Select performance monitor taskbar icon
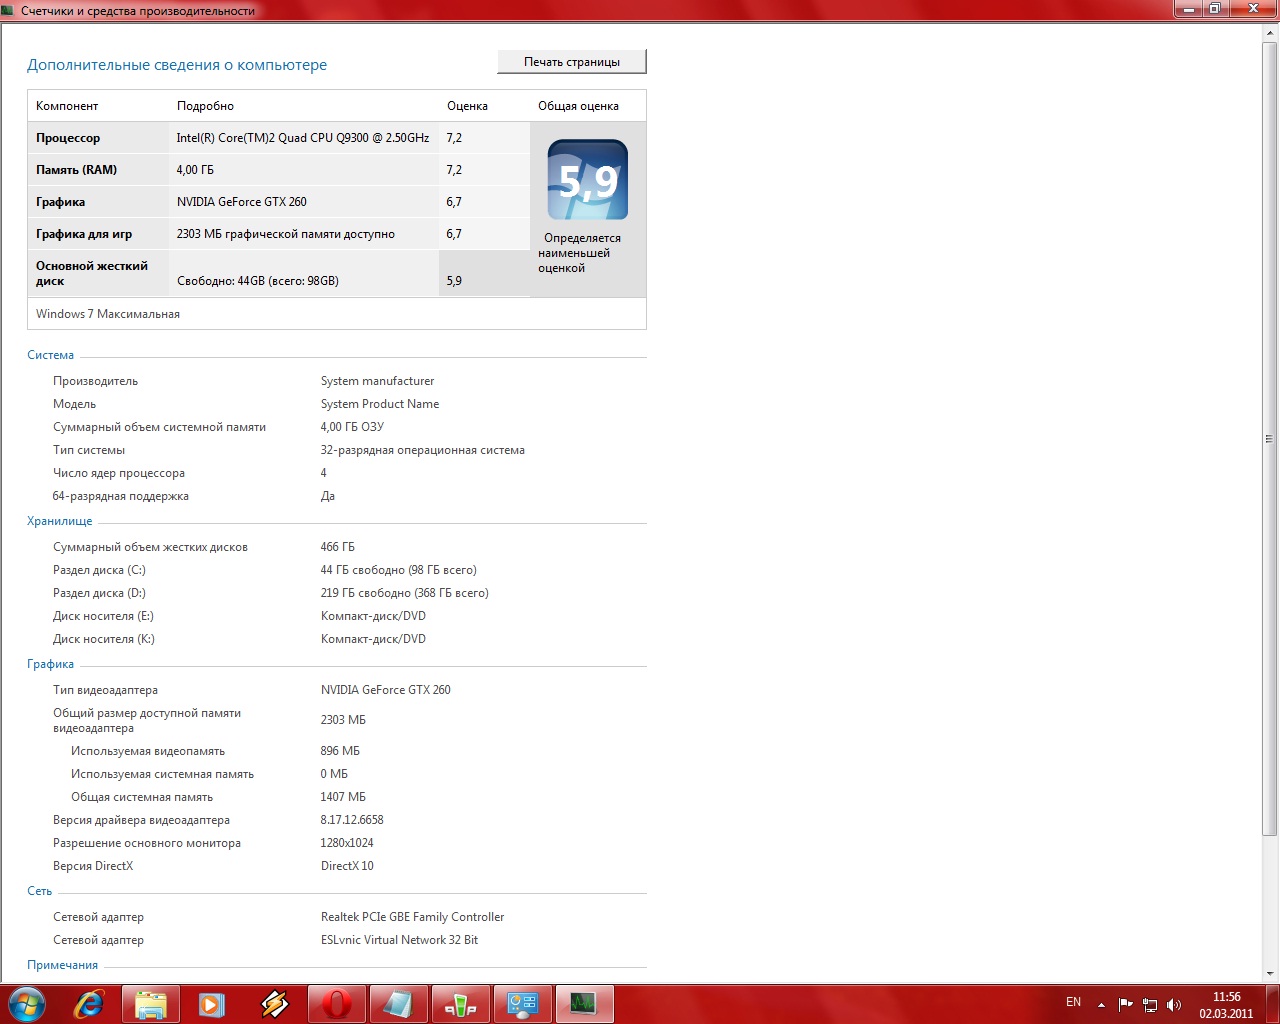The image size is (1280, 1024). [x=584, y=1004]
